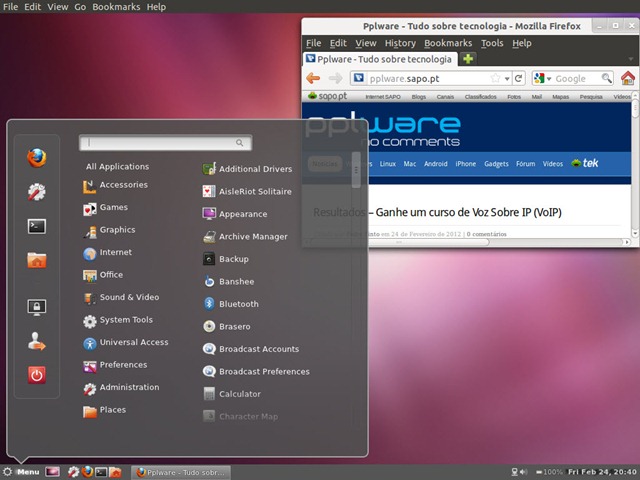Launch Calculator app
Viewport: 640px width, 480px height.
[x=231, y=394]
